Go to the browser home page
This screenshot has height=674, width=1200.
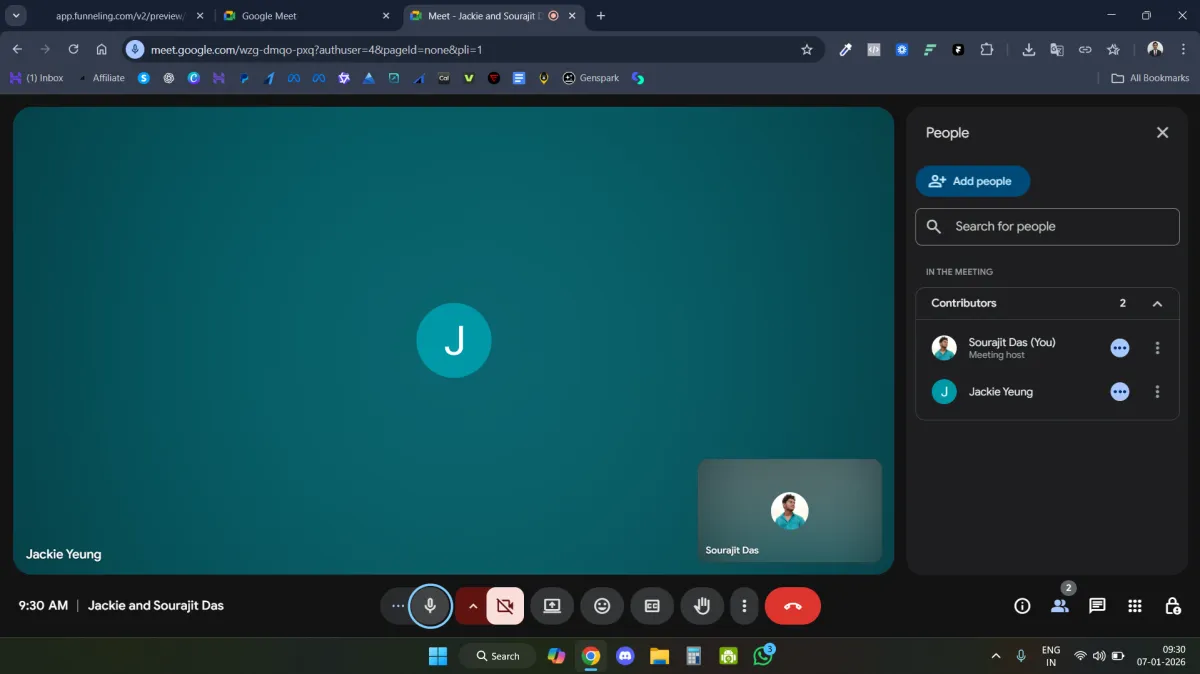(101, 49)
